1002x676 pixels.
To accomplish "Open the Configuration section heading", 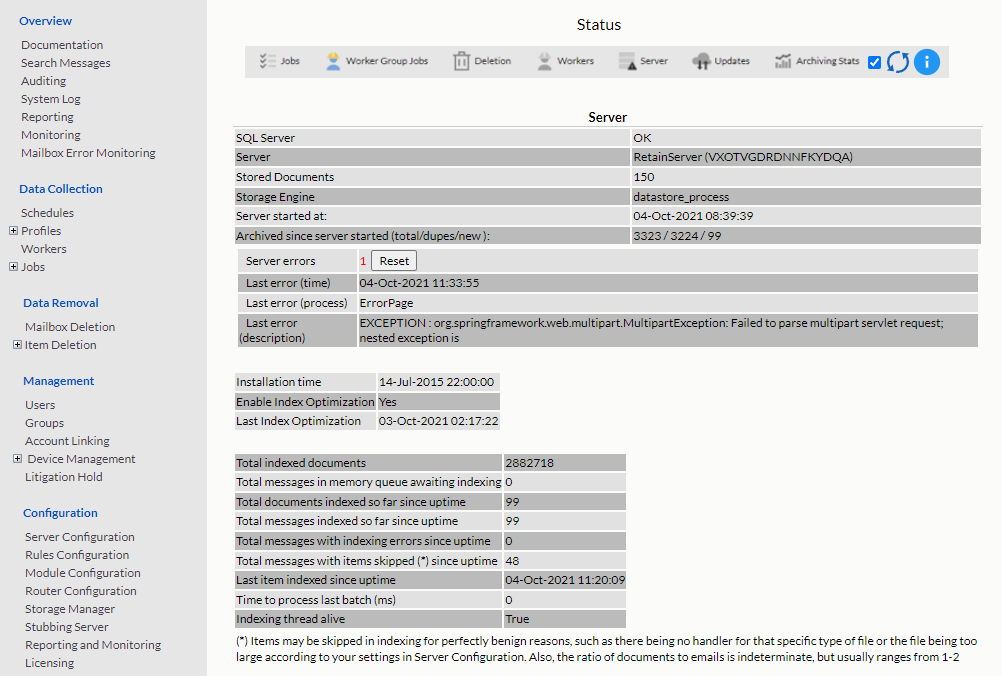I will (60, 513).
